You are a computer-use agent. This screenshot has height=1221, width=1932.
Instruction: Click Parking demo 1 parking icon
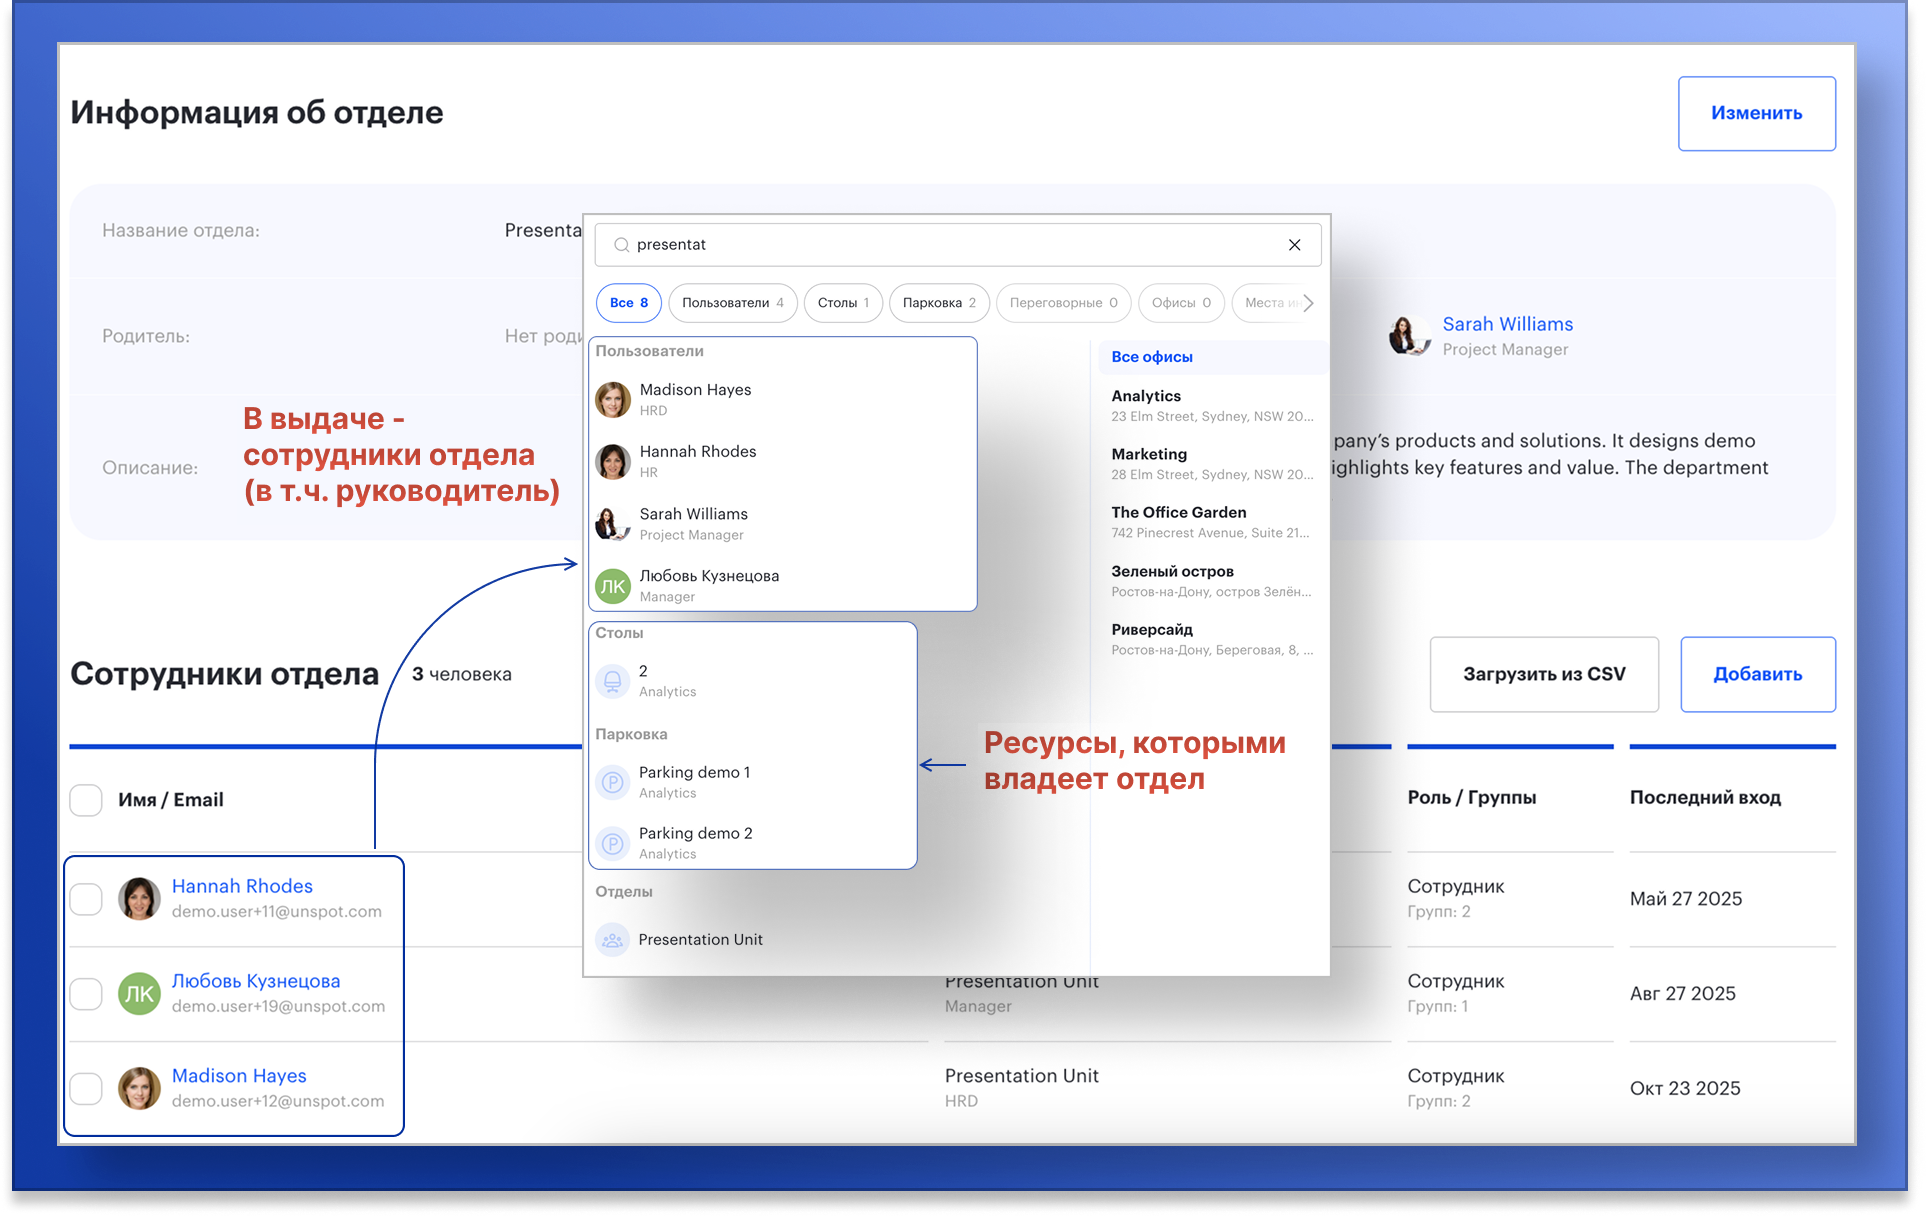pyautogui.click(x=612, y=782)
